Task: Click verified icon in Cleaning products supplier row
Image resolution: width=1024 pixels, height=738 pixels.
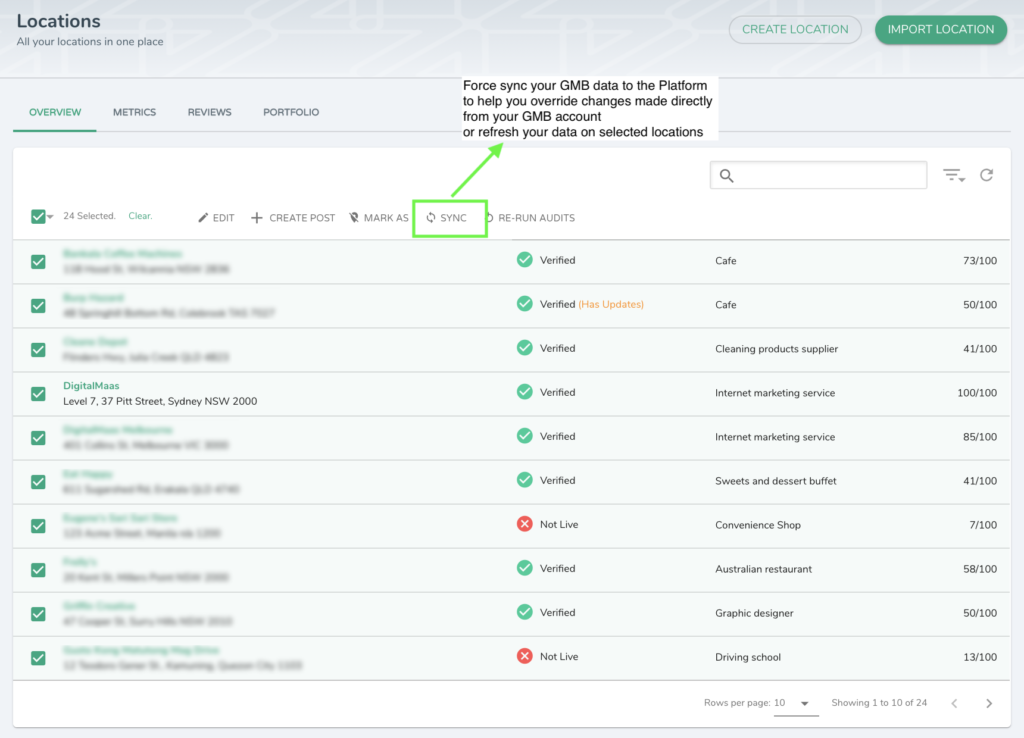Action: [524, 347]
